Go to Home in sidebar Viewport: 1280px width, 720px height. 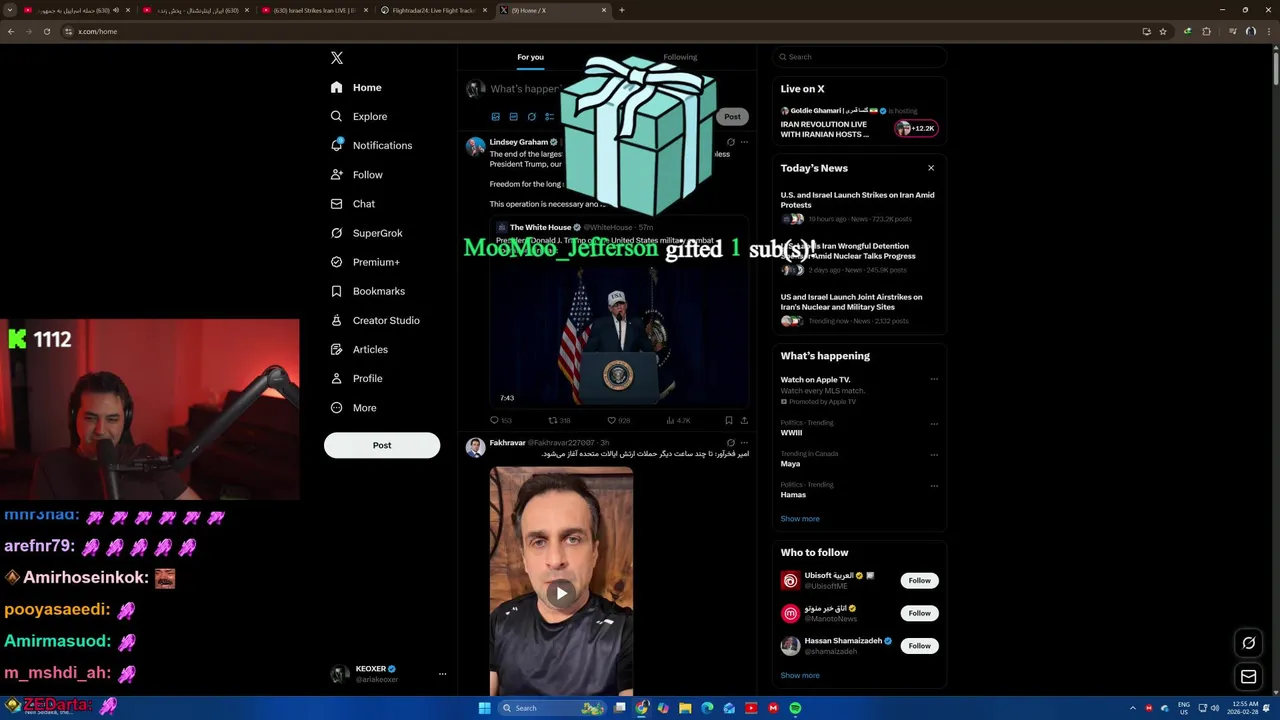(x=356, y=88)
